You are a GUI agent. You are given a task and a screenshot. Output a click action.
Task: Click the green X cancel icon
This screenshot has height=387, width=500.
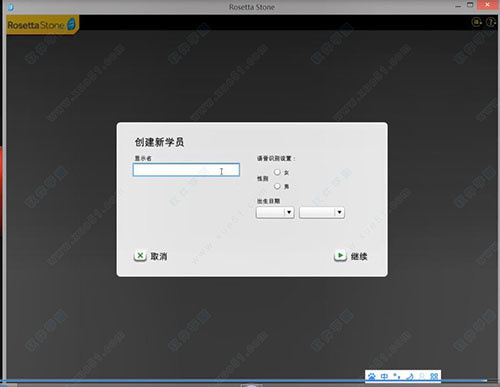(x=140, y=256)
